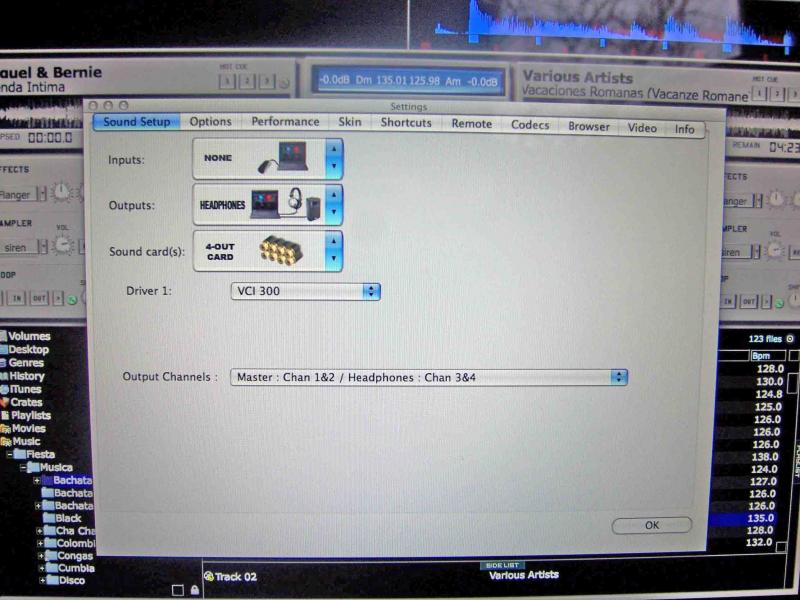Click the right deck sampler VOL knob
Screen dimensions: 800x600
coord(776,250)
